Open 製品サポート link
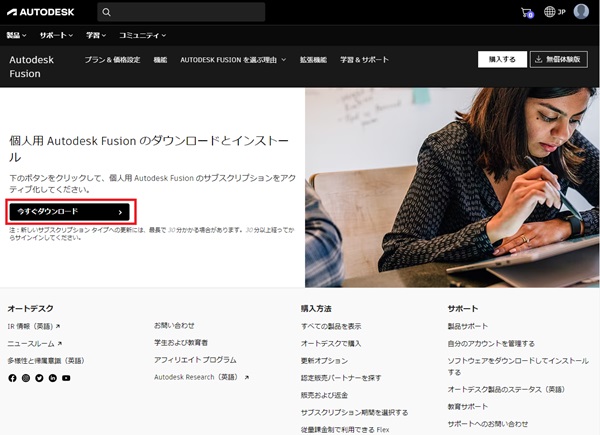 coord(468,326)
